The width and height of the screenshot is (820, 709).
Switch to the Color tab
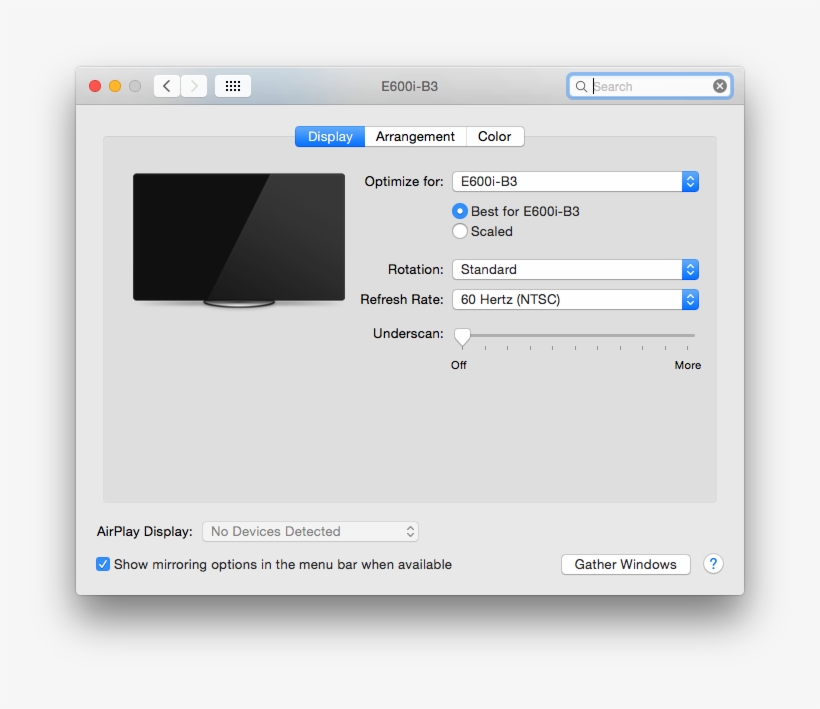click(x=495, y=136)
